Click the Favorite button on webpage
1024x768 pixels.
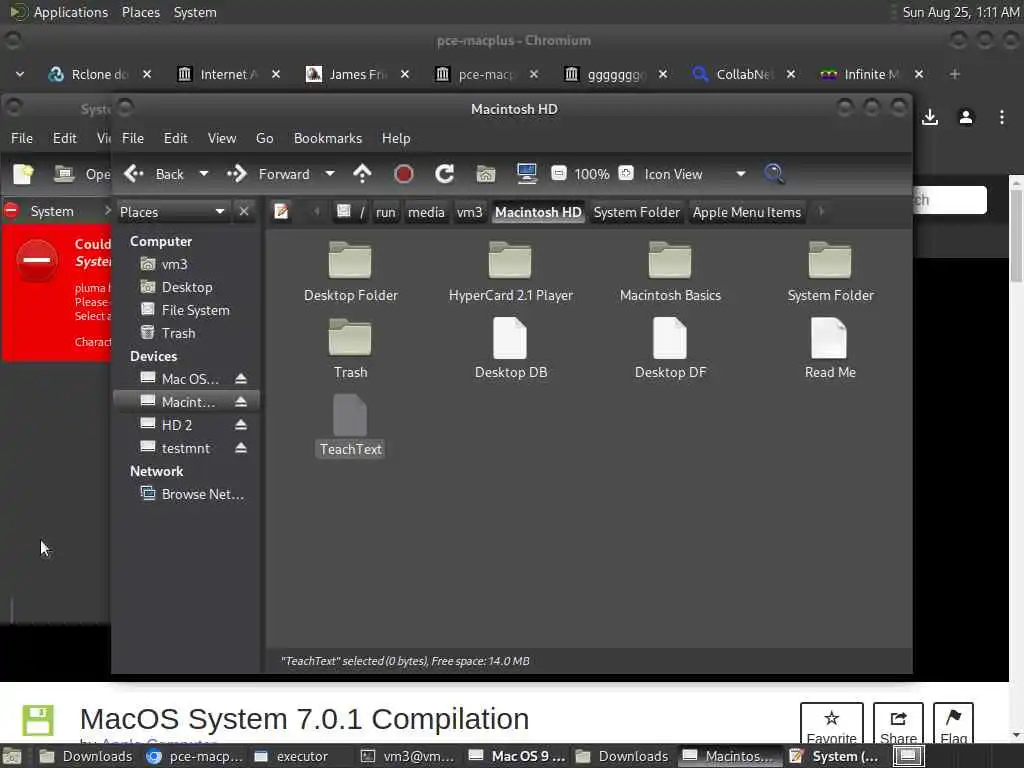831,724
